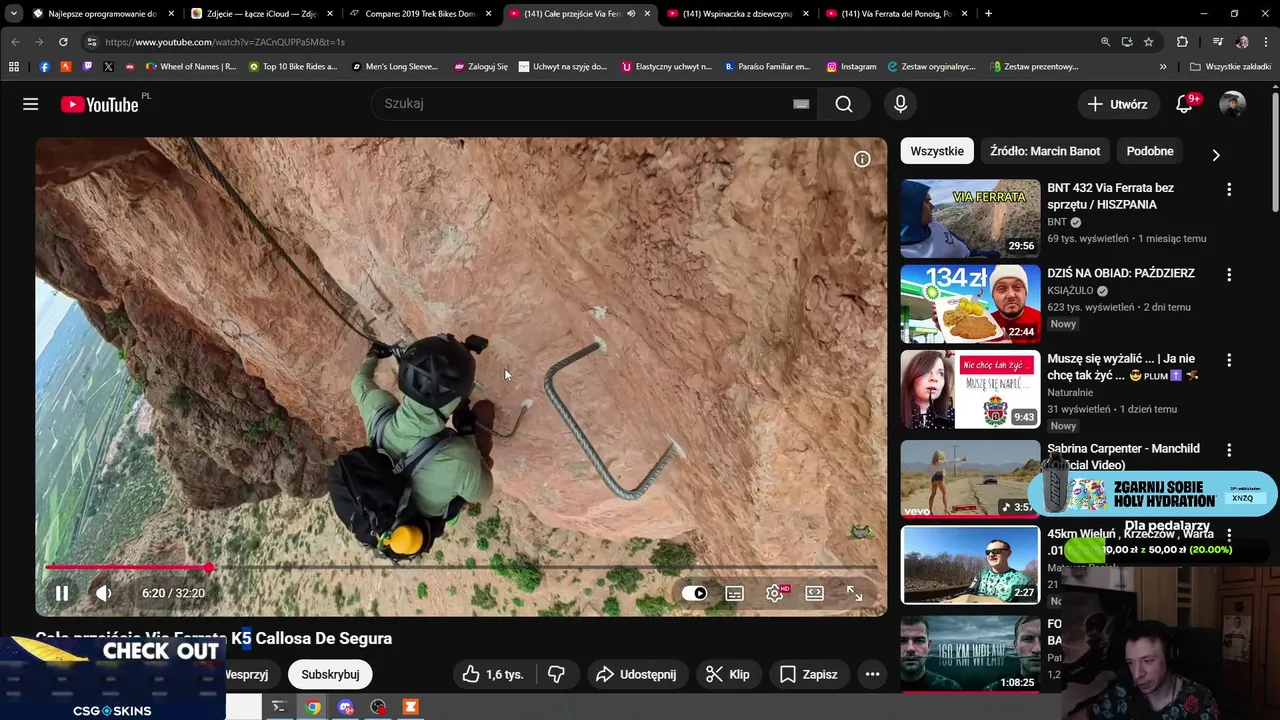Toggle subtitles in the player
Image resolution: width=1280 pixels, height=720 pixels.
point(735,593)
